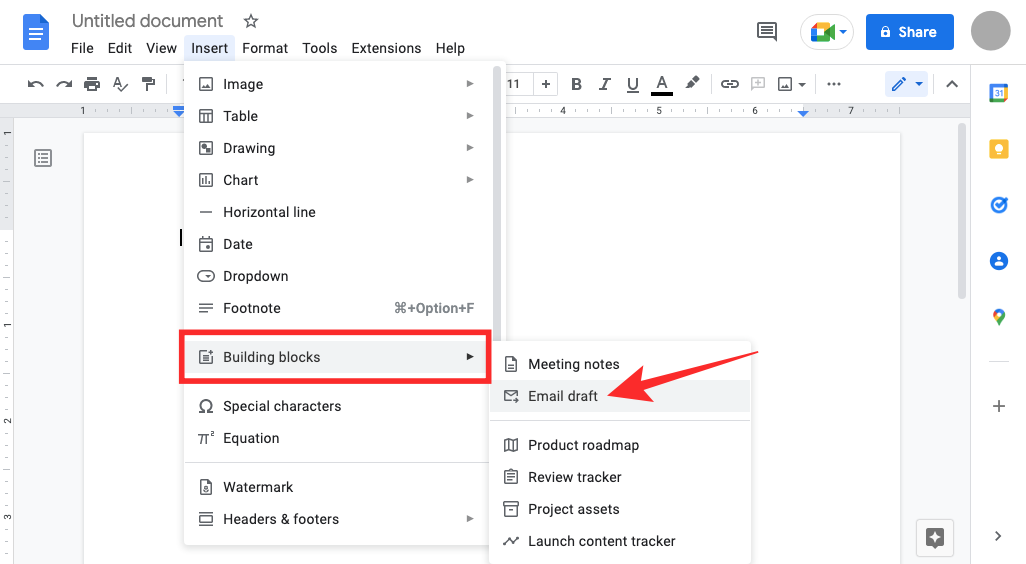Toggle underline formatting
This screenshot has height=564, width=1026.
pos(633,84)
